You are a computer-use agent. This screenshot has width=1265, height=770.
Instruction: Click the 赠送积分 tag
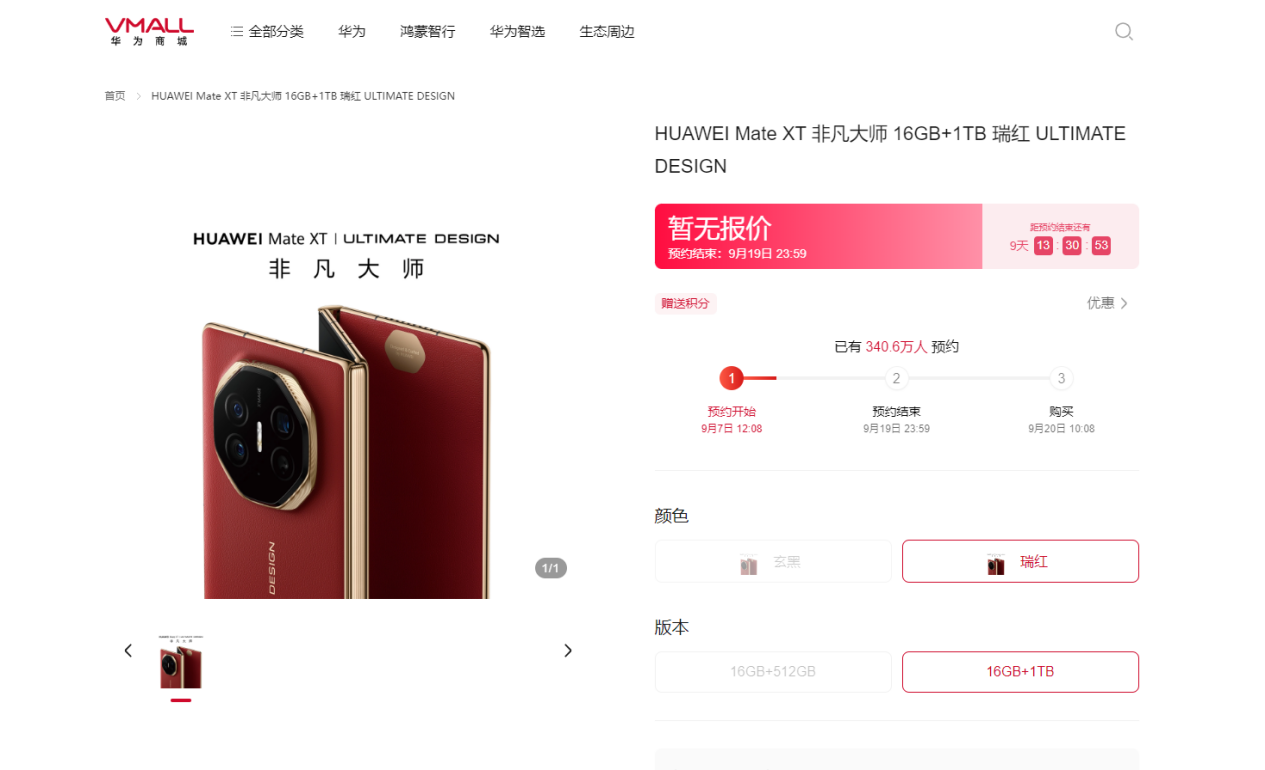[x=686, y=303]
